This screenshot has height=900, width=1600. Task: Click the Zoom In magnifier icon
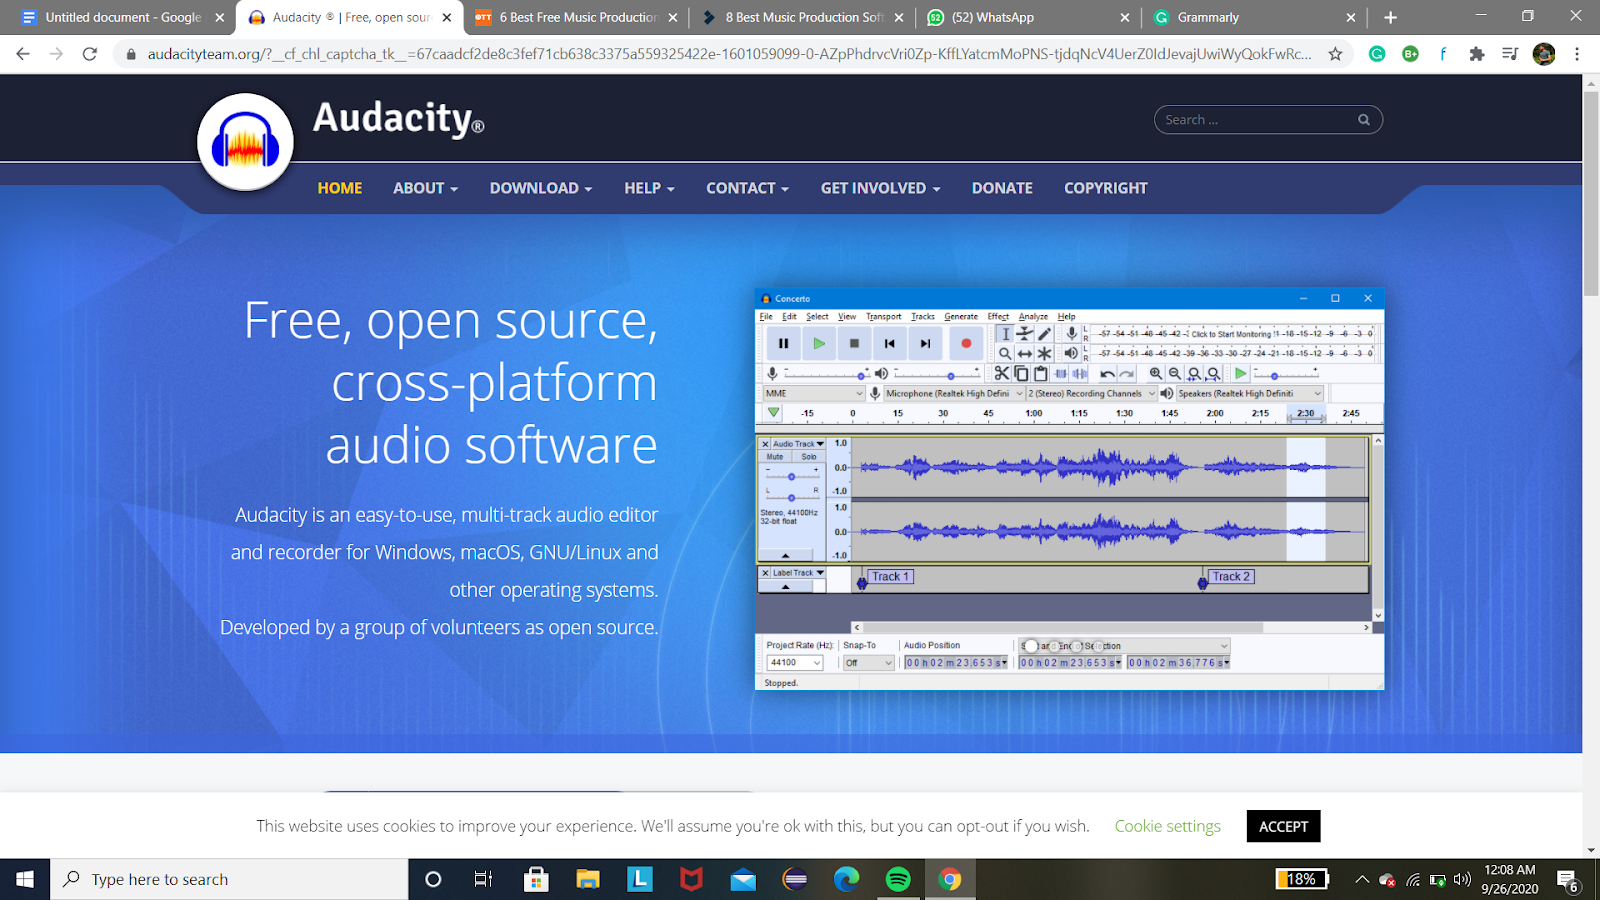(x=1156, y=373)
